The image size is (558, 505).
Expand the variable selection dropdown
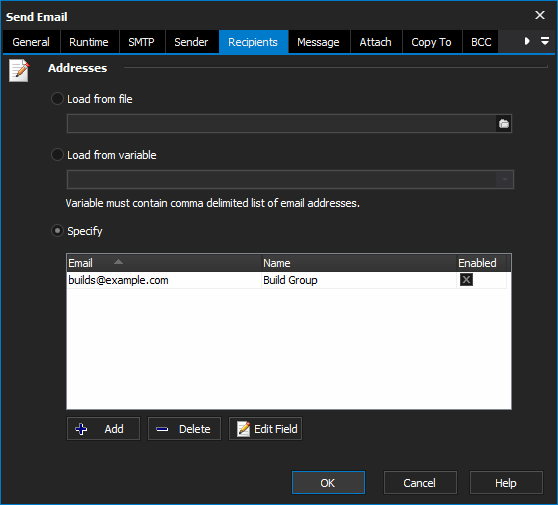pyautogui.click(x=505, y=179)
